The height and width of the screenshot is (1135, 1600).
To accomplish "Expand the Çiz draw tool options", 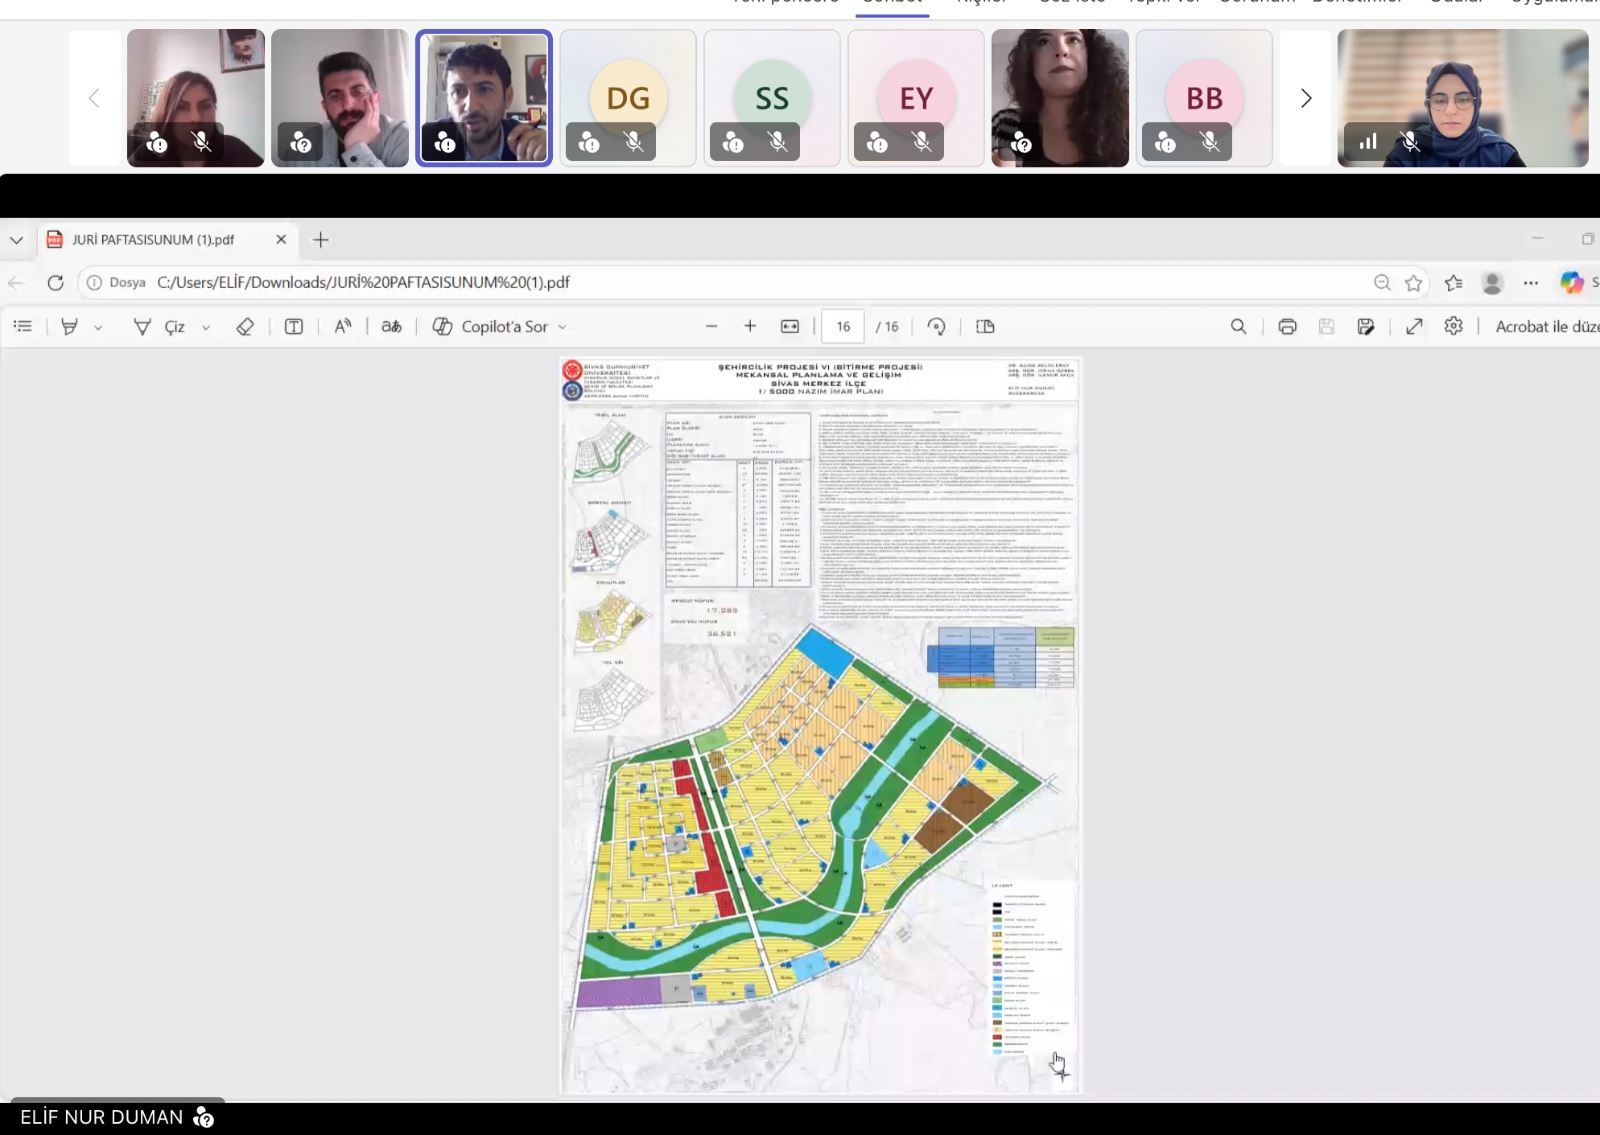I will [206, 327].
